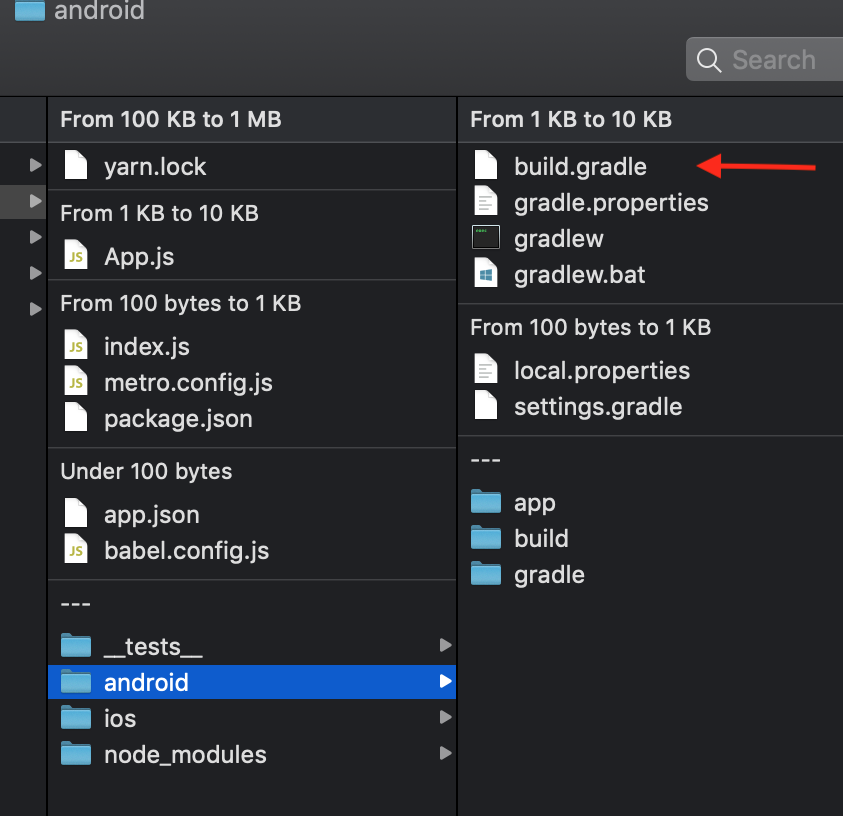Expand the ios folder disclosure arrow
843x816 pixels.
click(x=446, y=718)
